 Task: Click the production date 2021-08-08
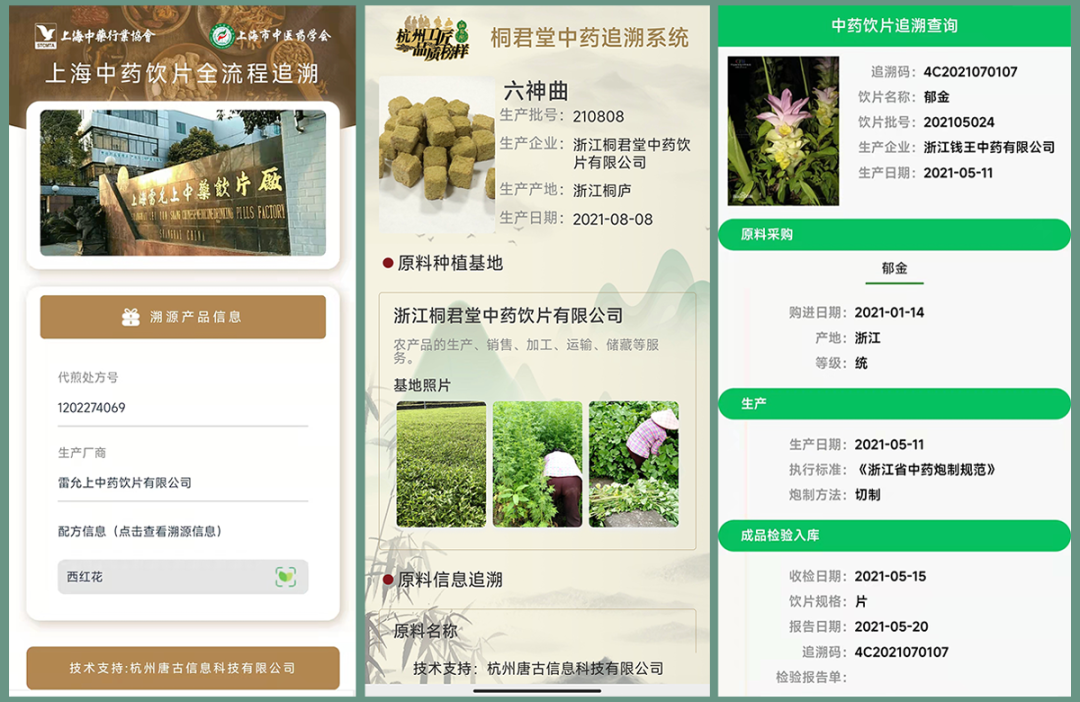pyautogui.click(x=613, y=220)
